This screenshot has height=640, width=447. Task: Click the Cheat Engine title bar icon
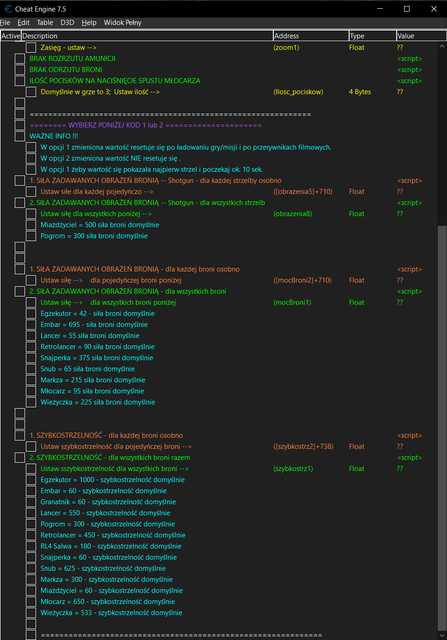pyautogui.click(x=8, y=9)
